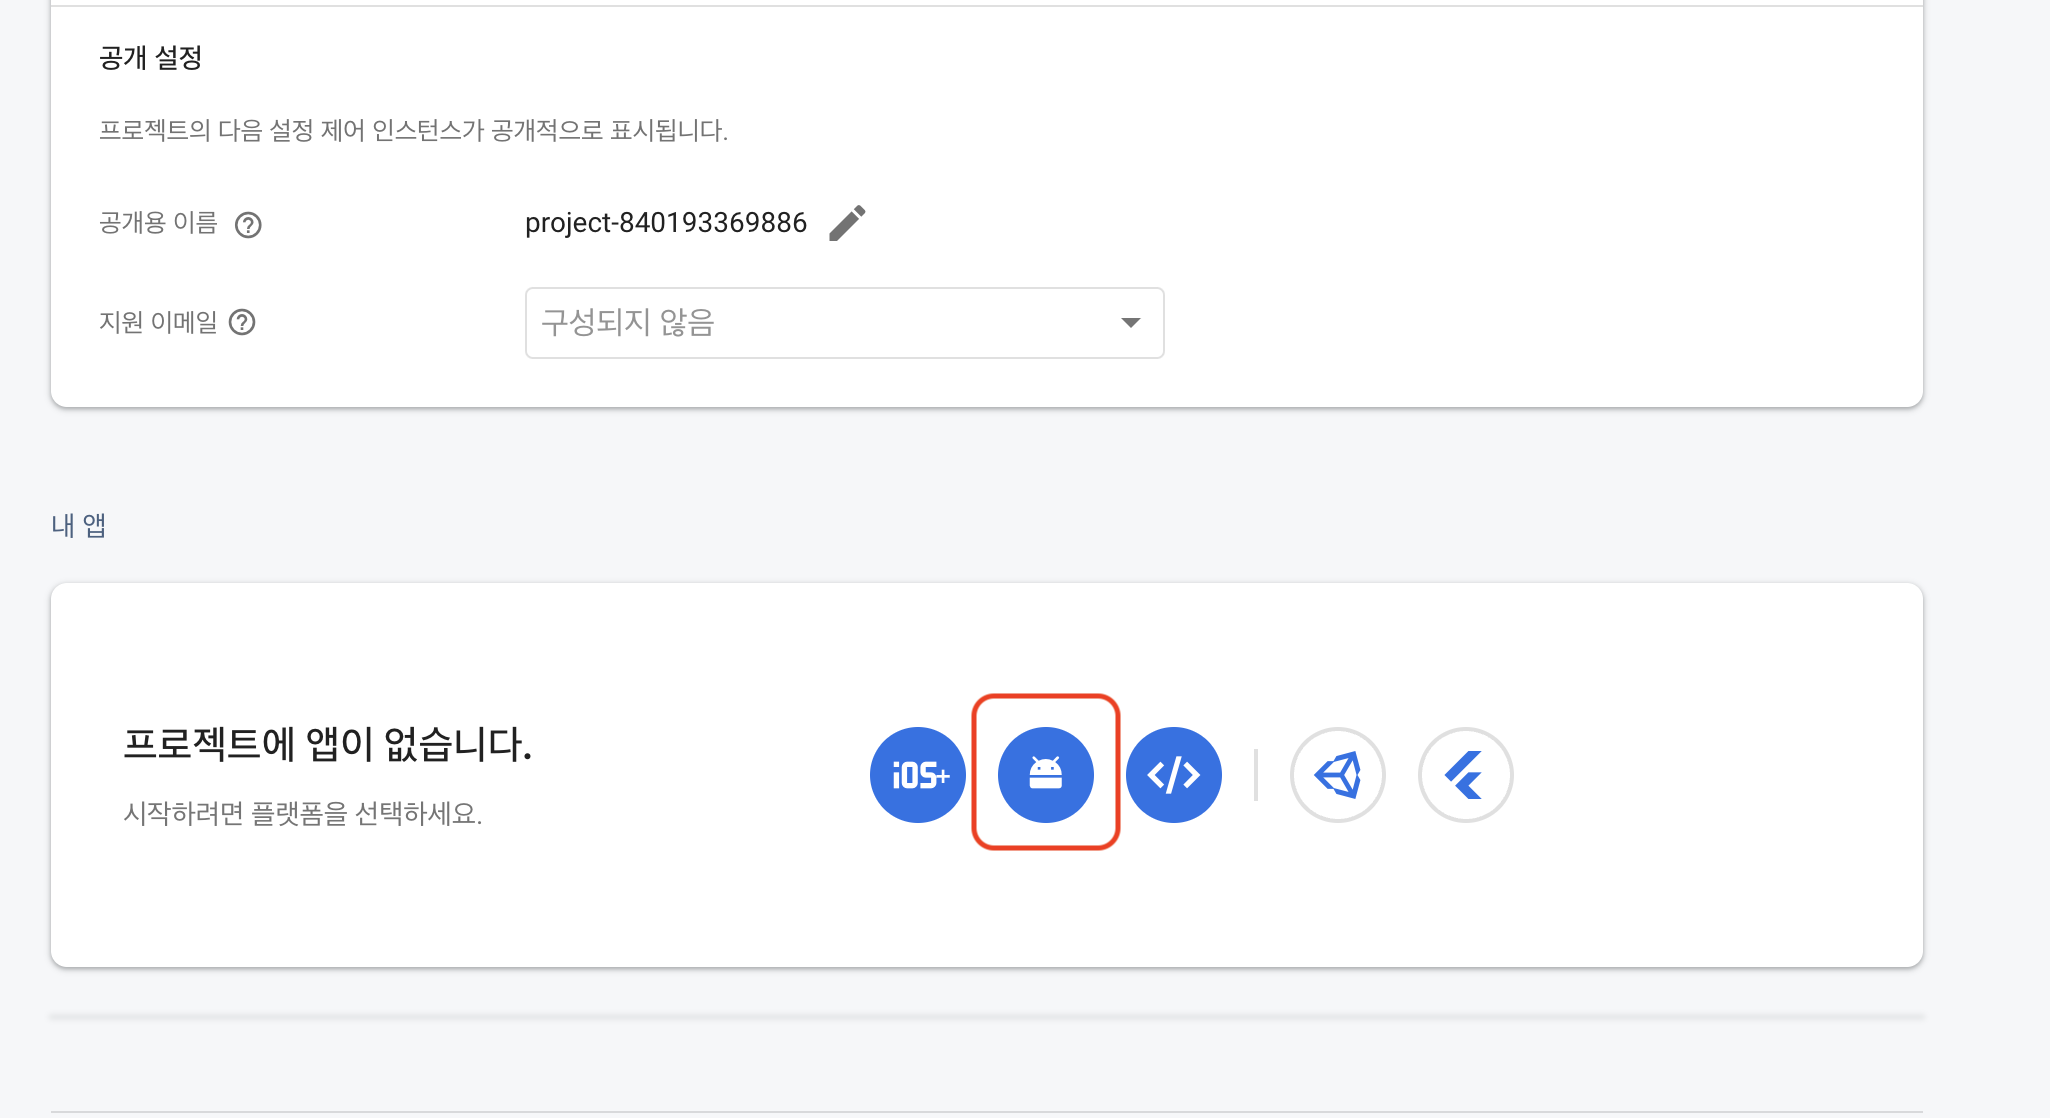Click the 내 앱 section heading
Screen dimensions: 2050x1118
(x=79, y=525)
